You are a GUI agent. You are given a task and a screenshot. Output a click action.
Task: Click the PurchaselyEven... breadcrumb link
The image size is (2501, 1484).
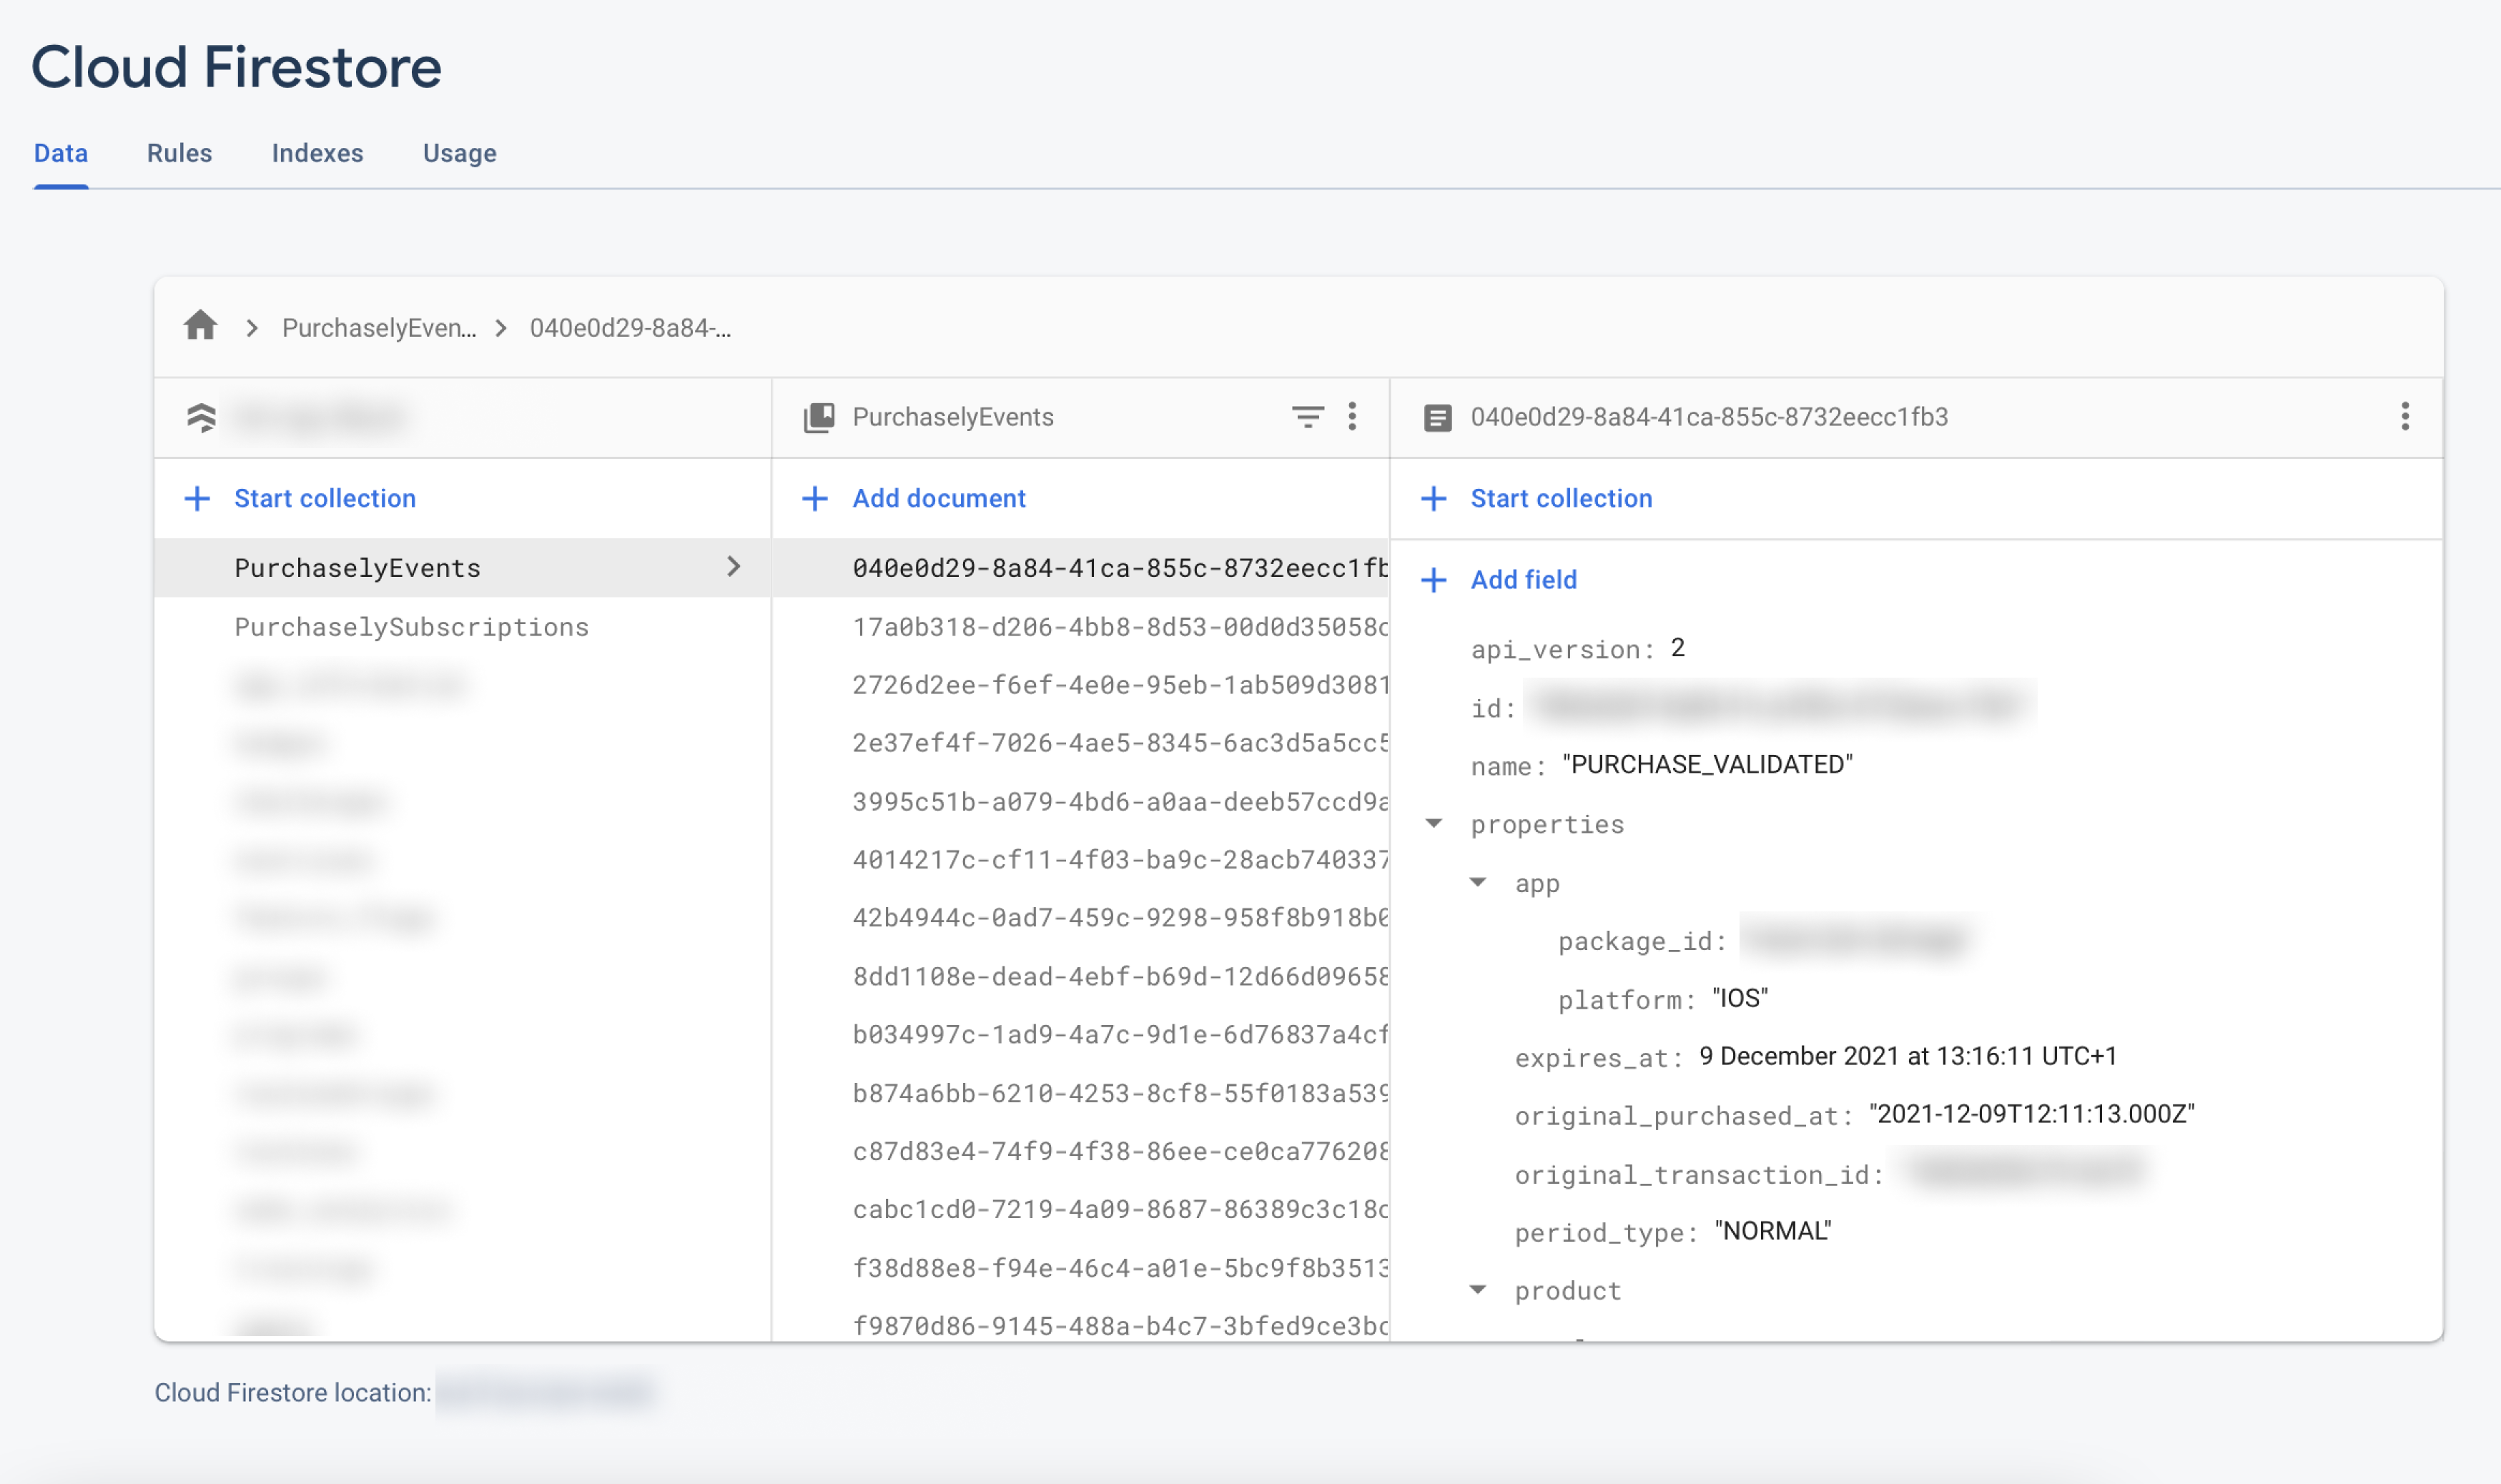point(378,328)
